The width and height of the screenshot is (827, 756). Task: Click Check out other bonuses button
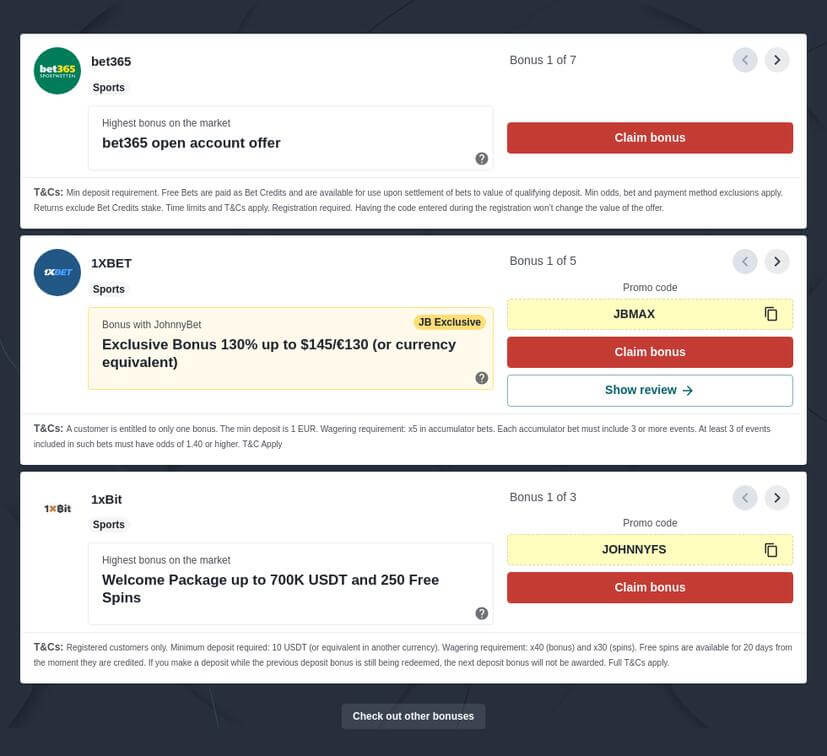[x=413, y=716]
